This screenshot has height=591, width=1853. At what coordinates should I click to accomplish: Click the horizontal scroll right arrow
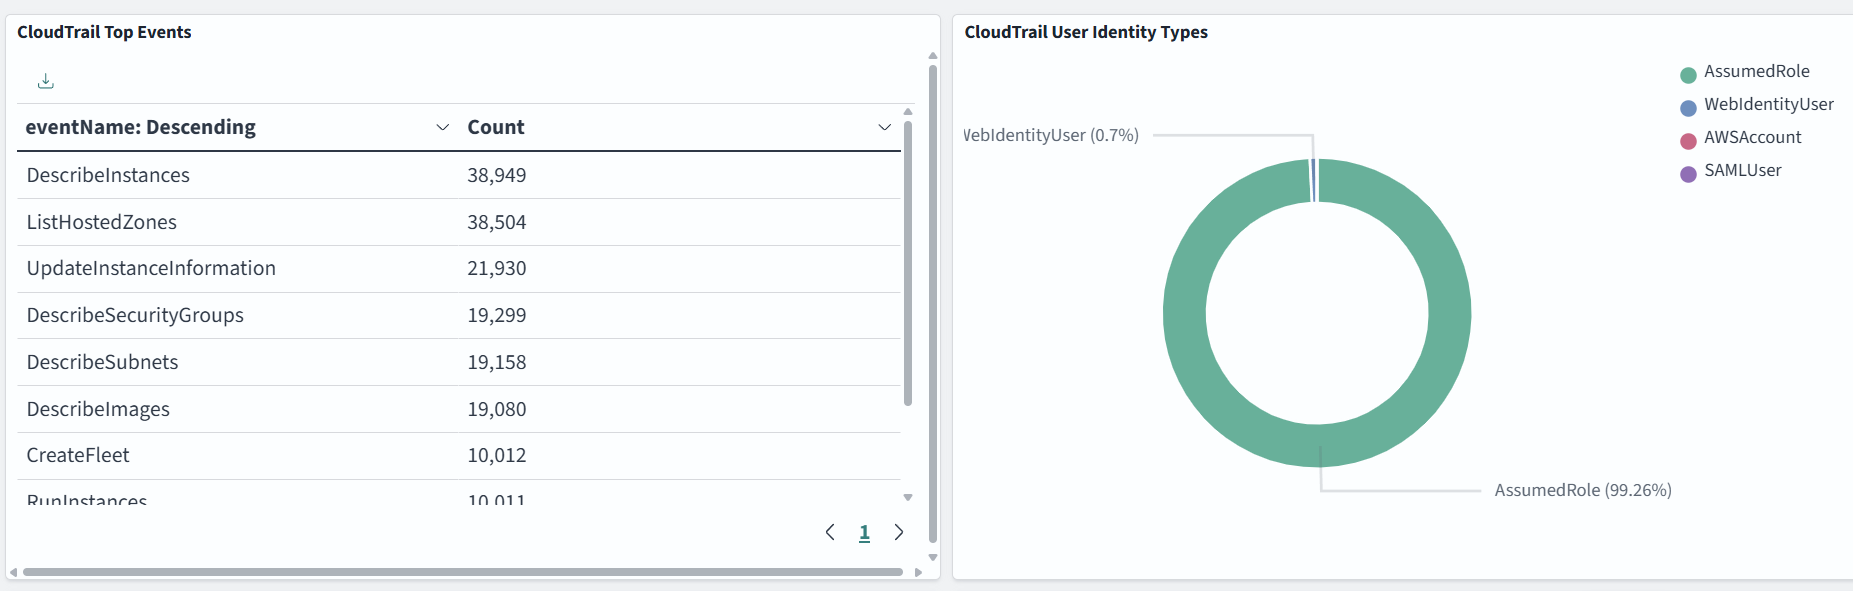pyautogui.click(x=918, y=572)
